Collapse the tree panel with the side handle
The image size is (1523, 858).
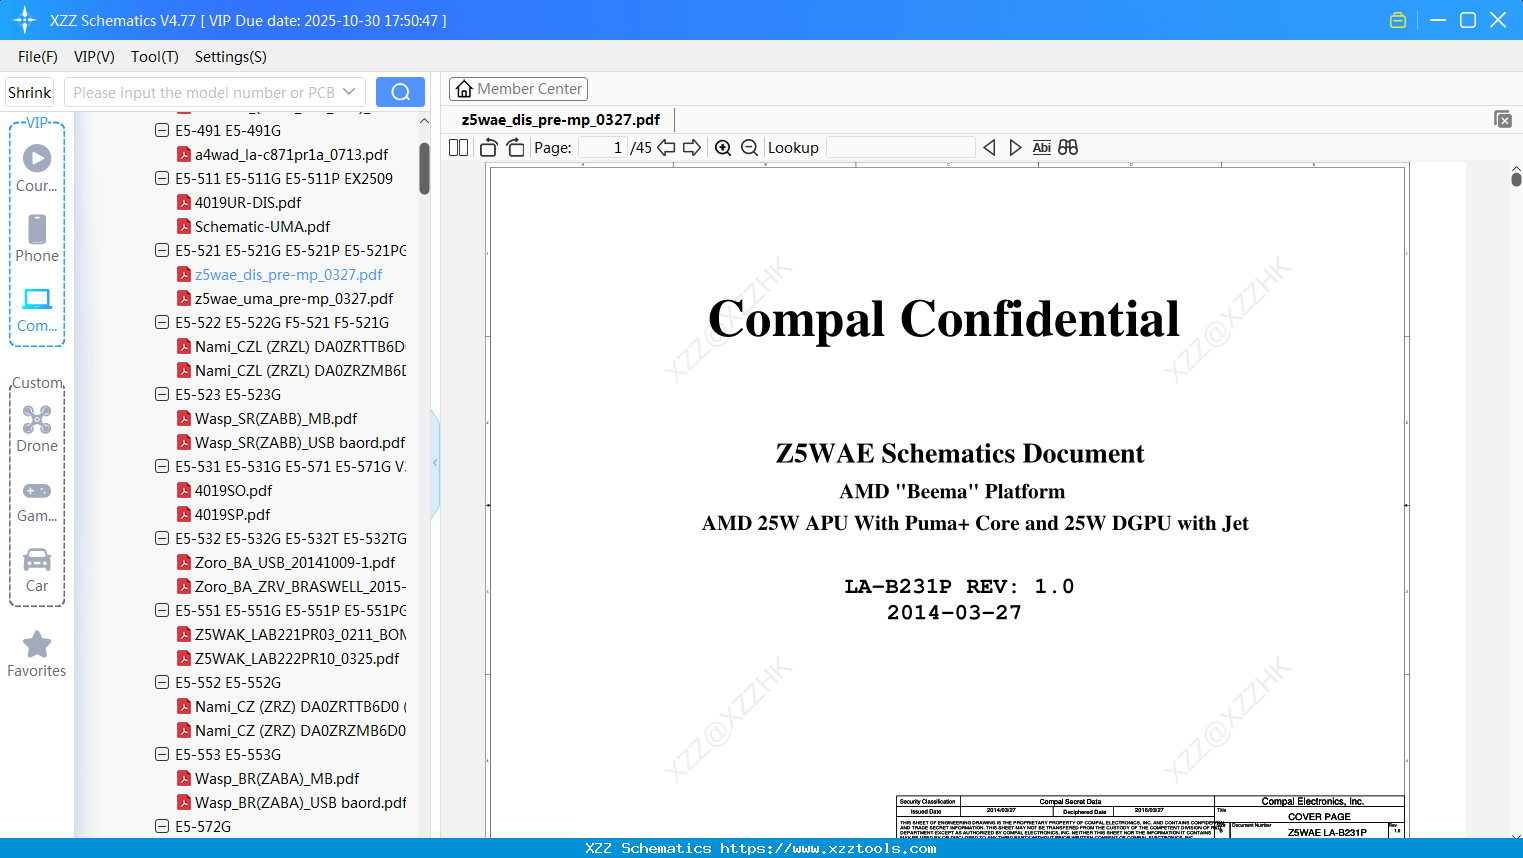click(435, 463)
